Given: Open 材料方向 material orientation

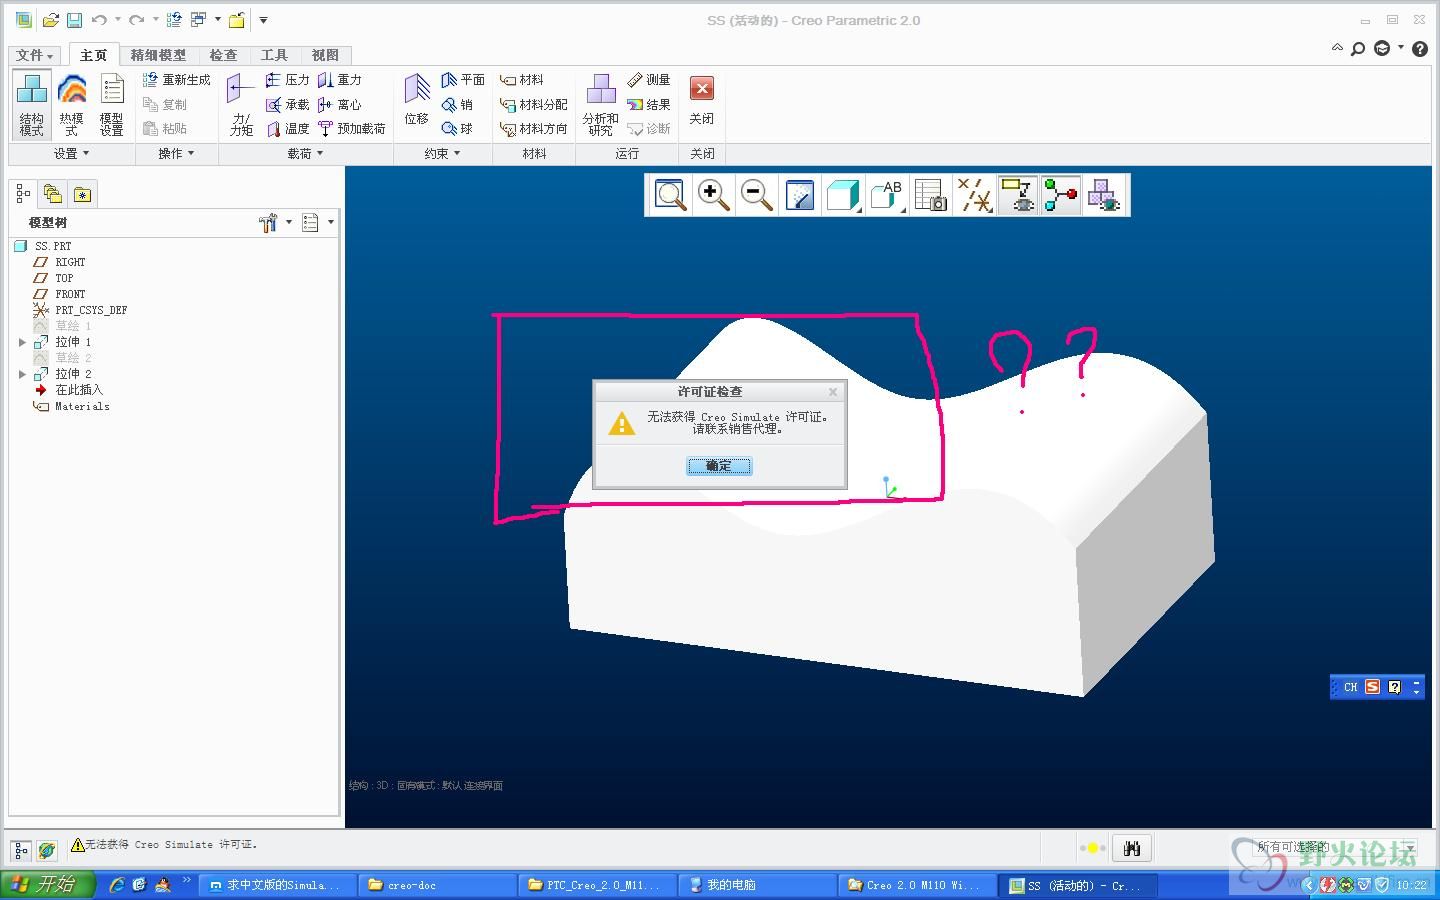Looking at the screenshot, I should click(x=534, y=128).
